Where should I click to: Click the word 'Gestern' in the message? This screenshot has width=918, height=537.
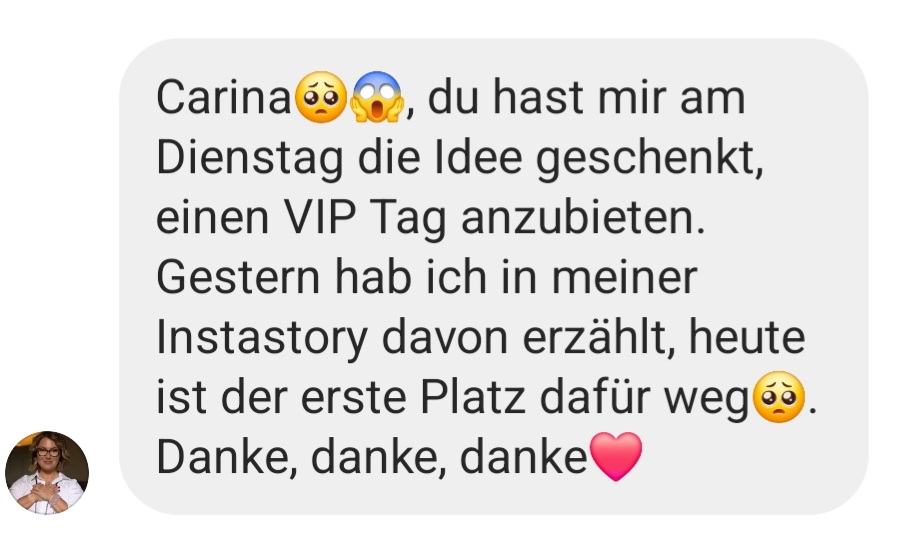[238, 278]
